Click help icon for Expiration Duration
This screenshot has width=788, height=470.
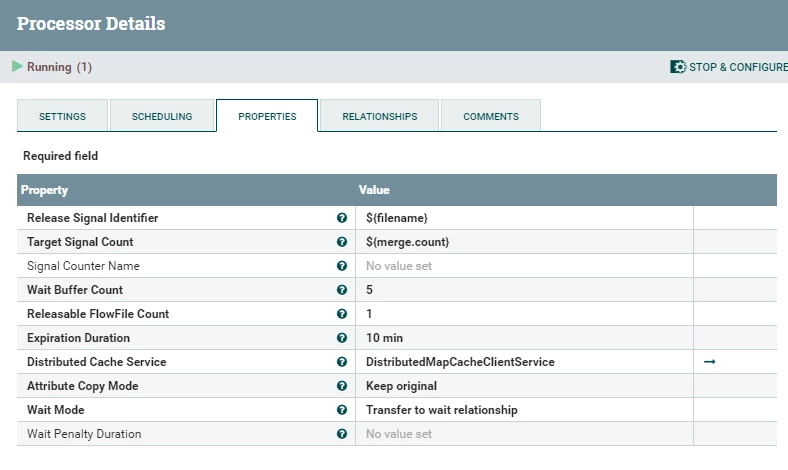342,338
